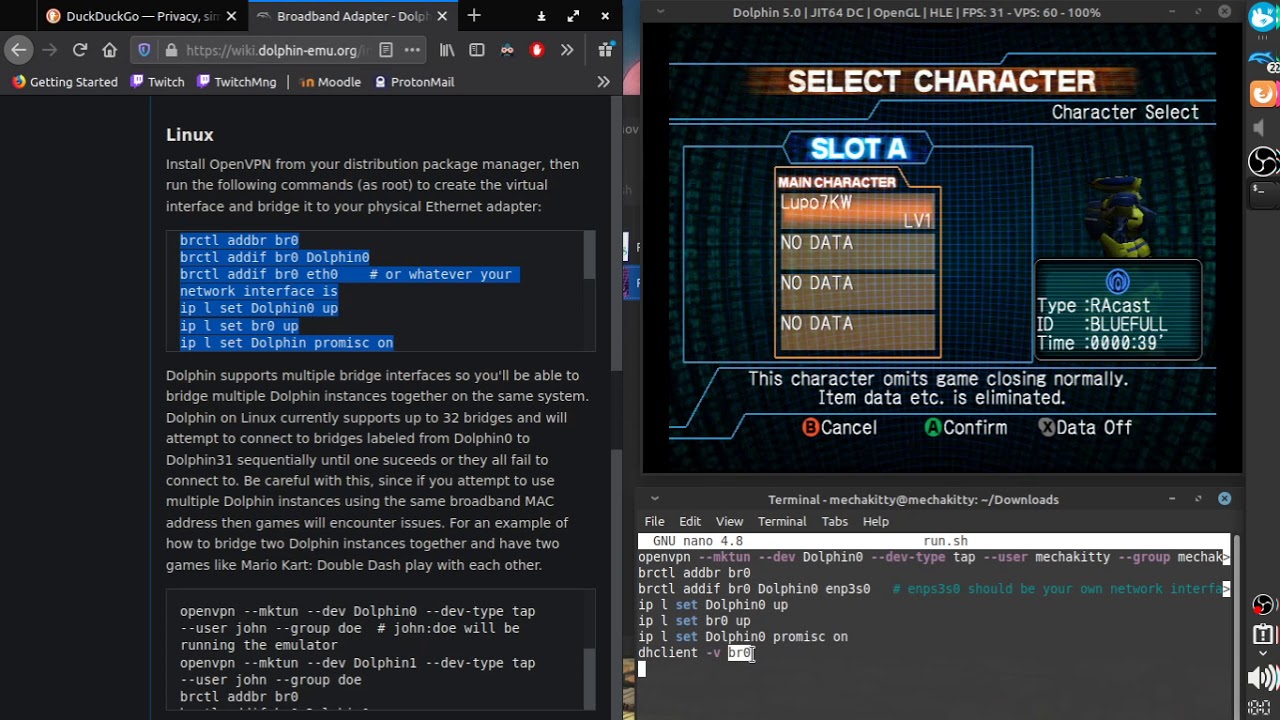Open the gift box icon in Firefox toolbar
Viewport: 1280px width, 720px height.
(605, 50)
